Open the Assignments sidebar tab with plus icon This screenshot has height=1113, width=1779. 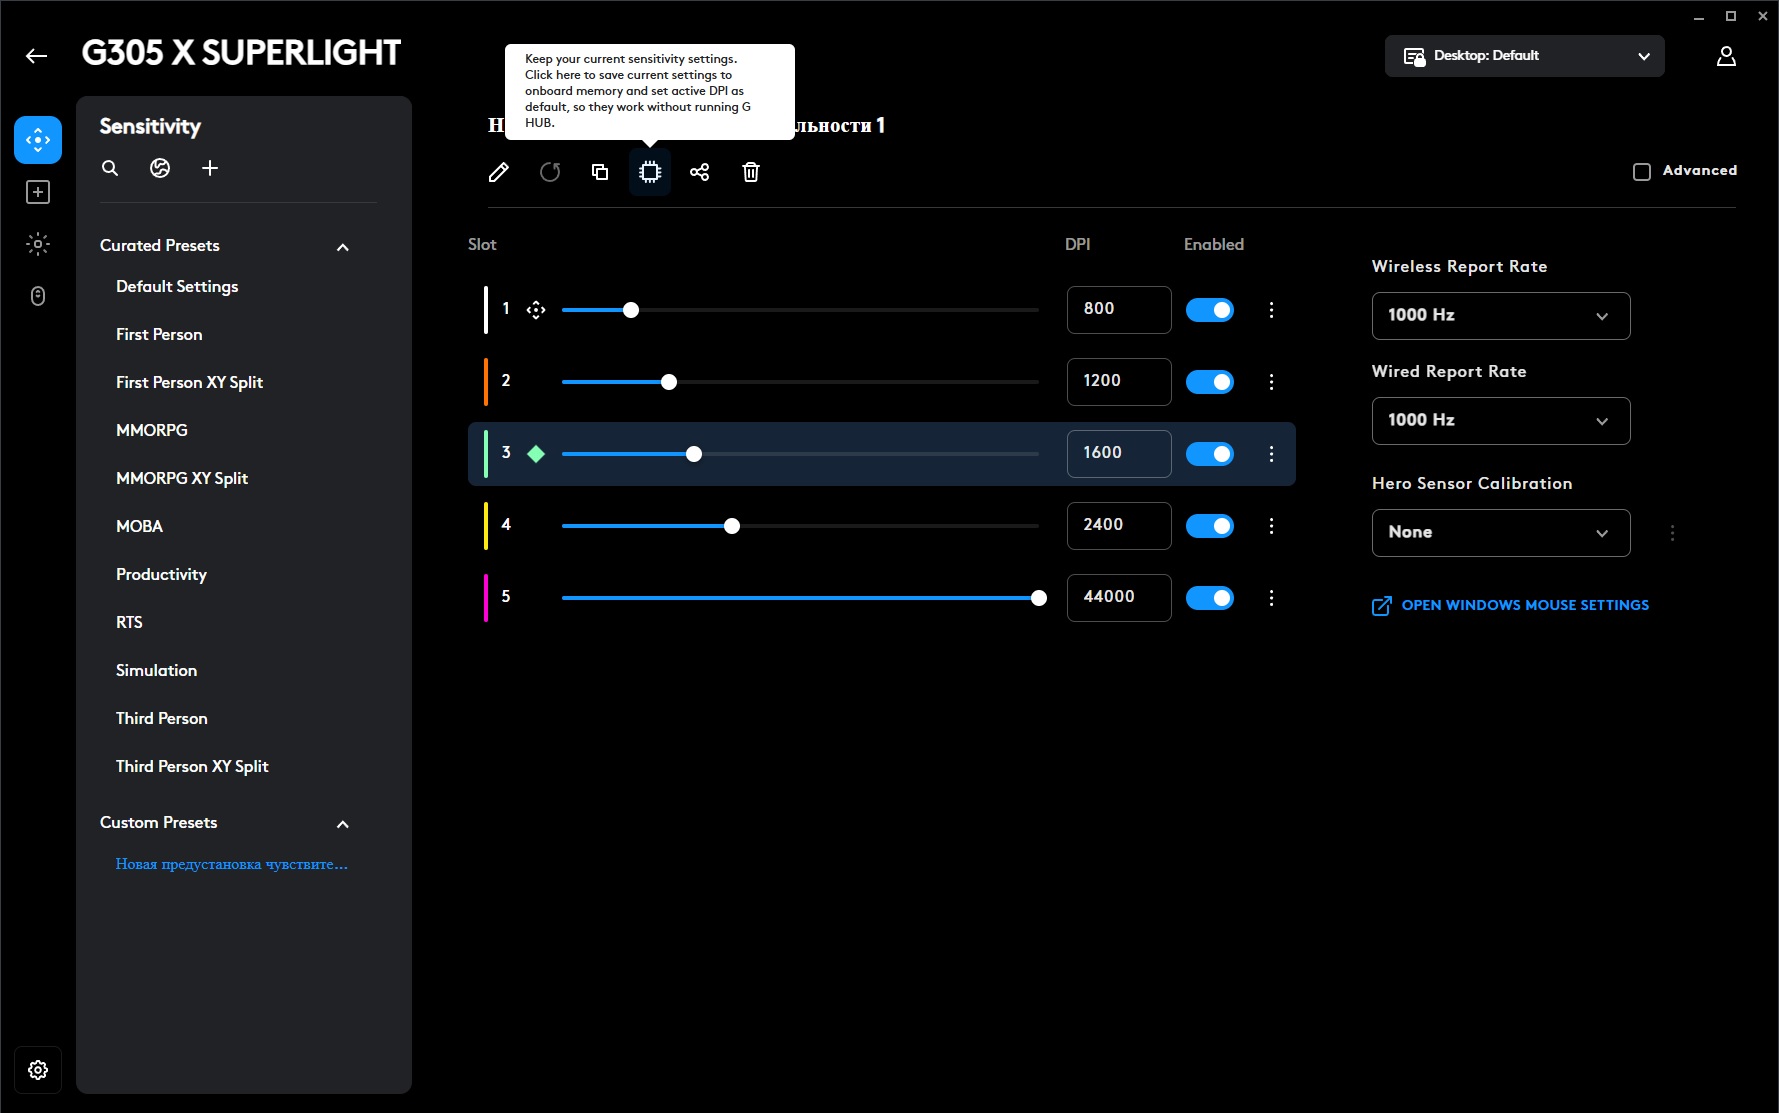point(38,192)
